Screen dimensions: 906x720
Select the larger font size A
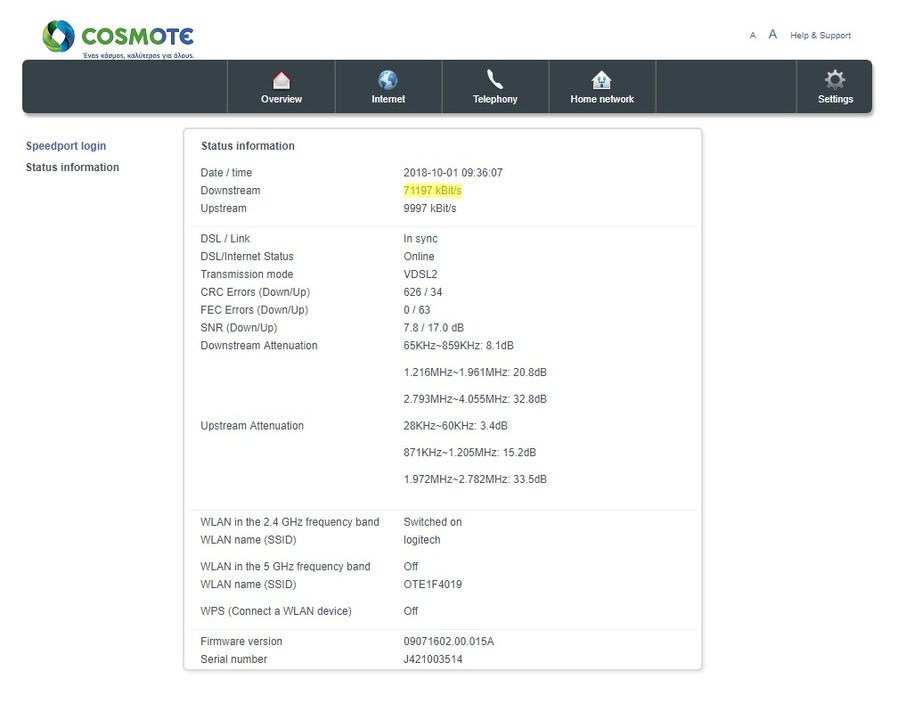click(x=773, y=35)
